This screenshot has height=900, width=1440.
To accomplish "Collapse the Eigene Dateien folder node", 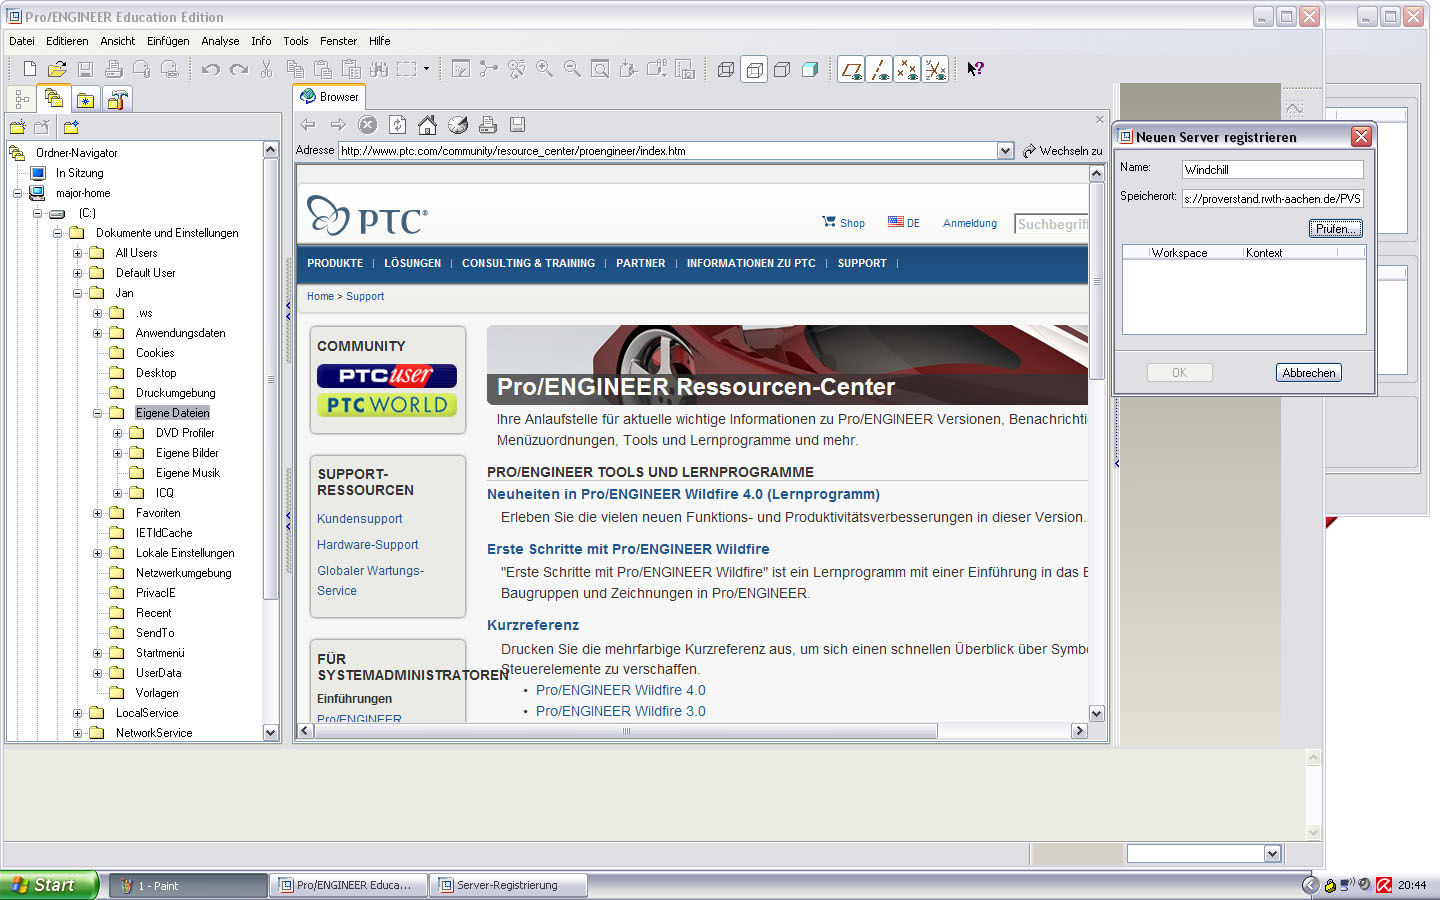I will coord(98,413).
